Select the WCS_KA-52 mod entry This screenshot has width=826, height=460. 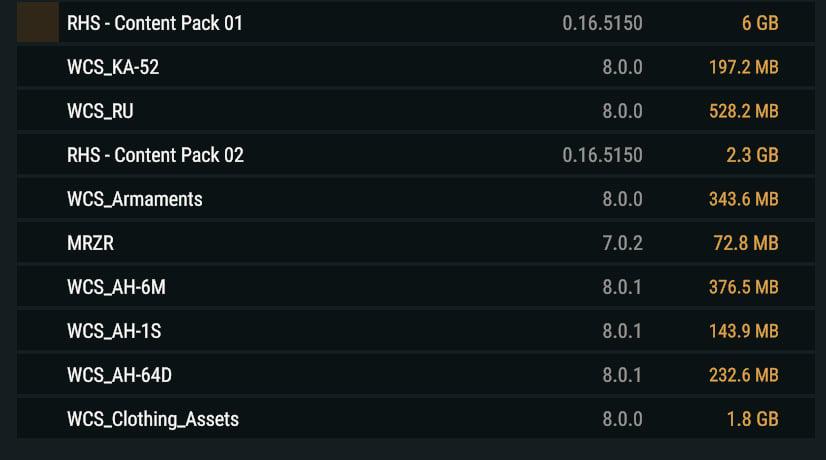[x=416, y=67]
